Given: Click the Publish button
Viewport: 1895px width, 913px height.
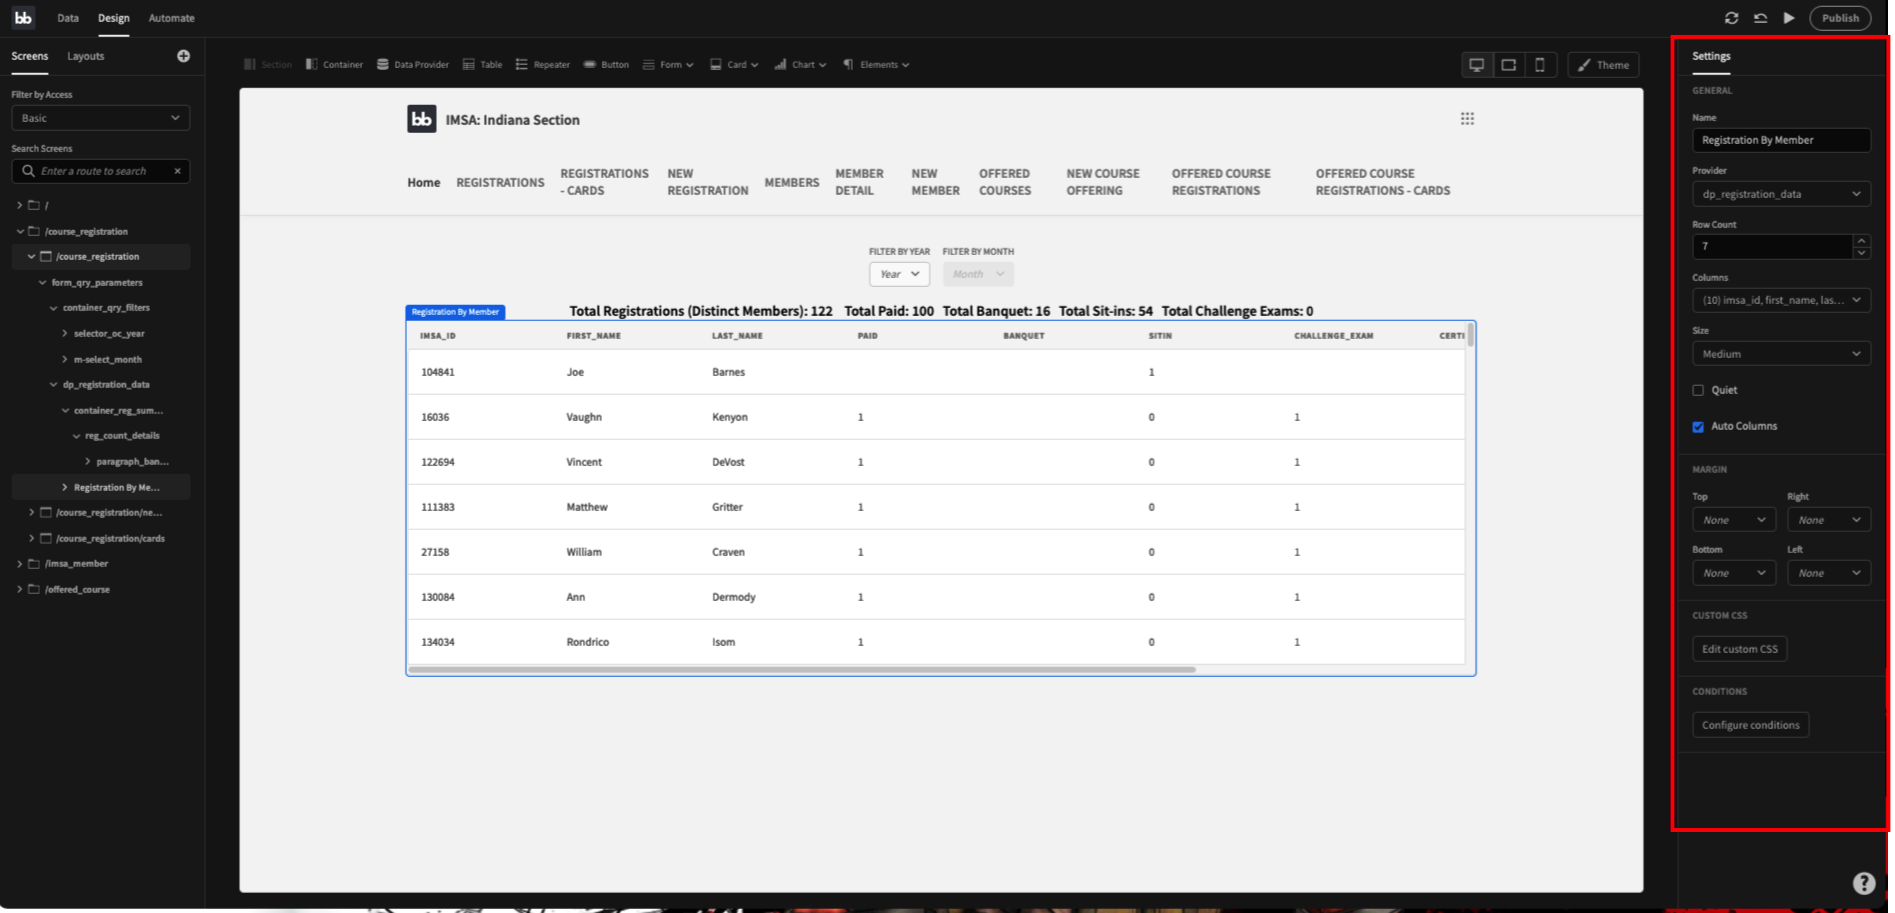Looking at the screenshot, I should [x=1840, y=17].
